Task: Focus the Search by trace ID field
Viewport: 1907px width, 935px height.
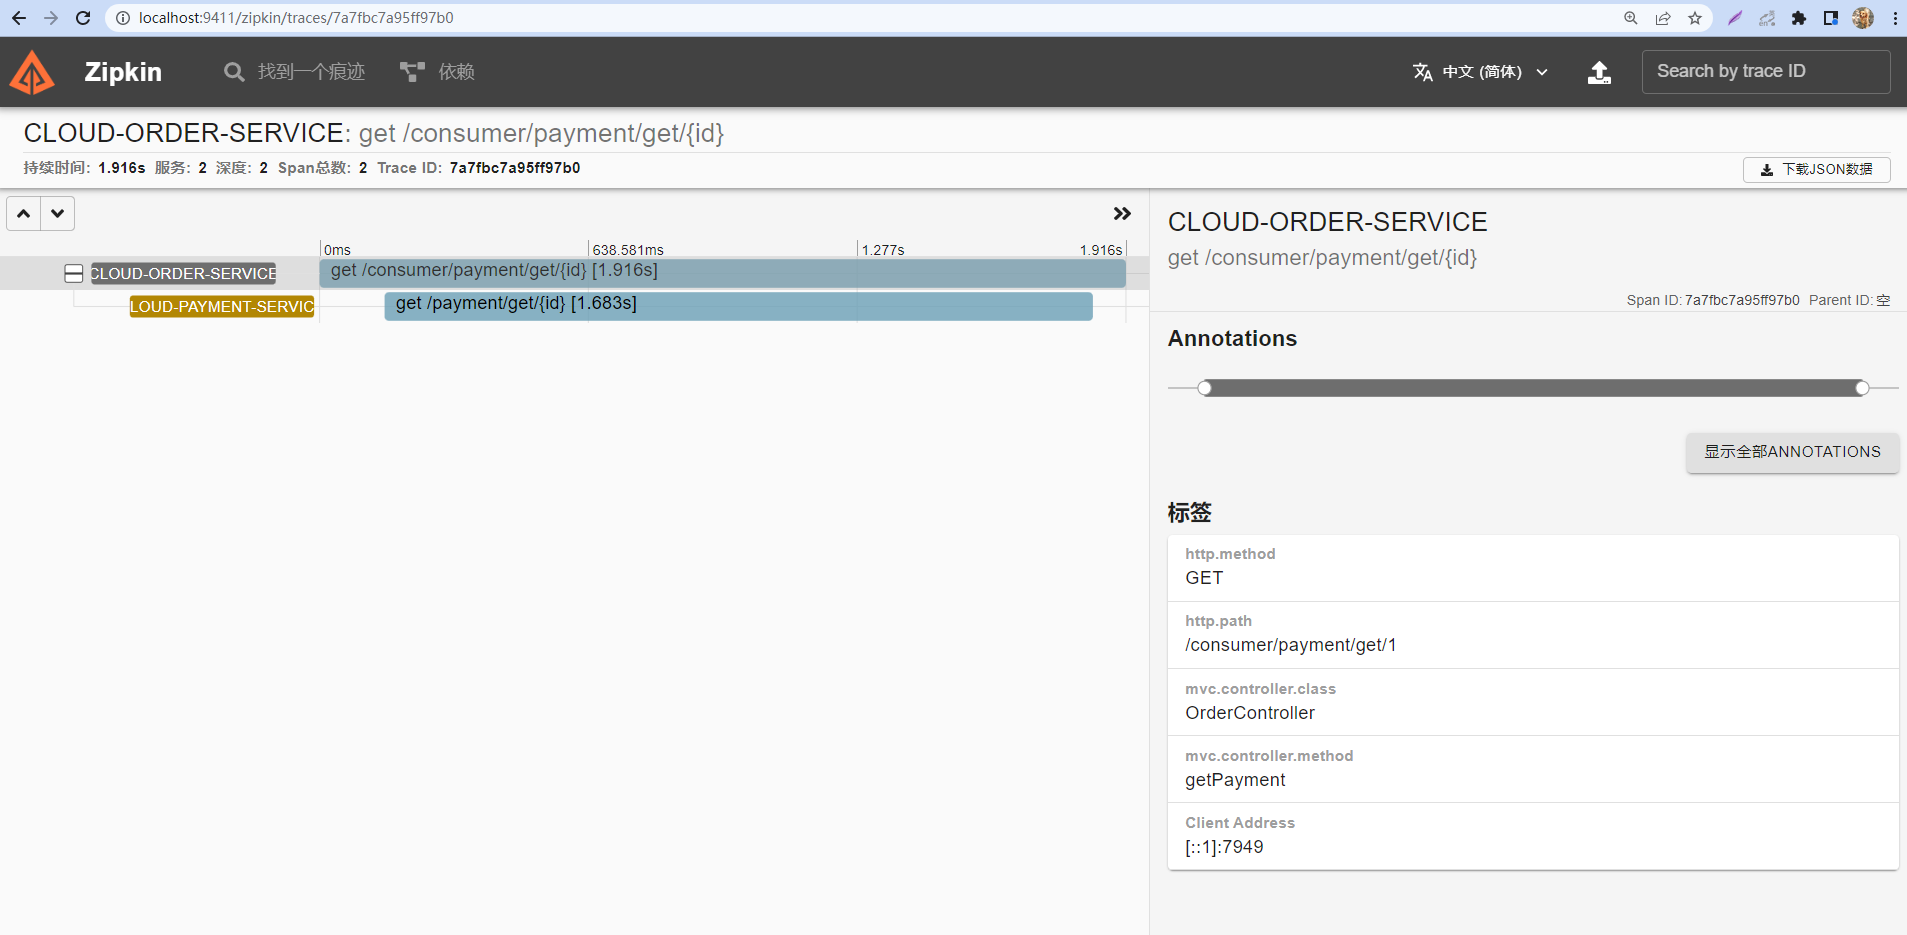Action: [1766, 72]
